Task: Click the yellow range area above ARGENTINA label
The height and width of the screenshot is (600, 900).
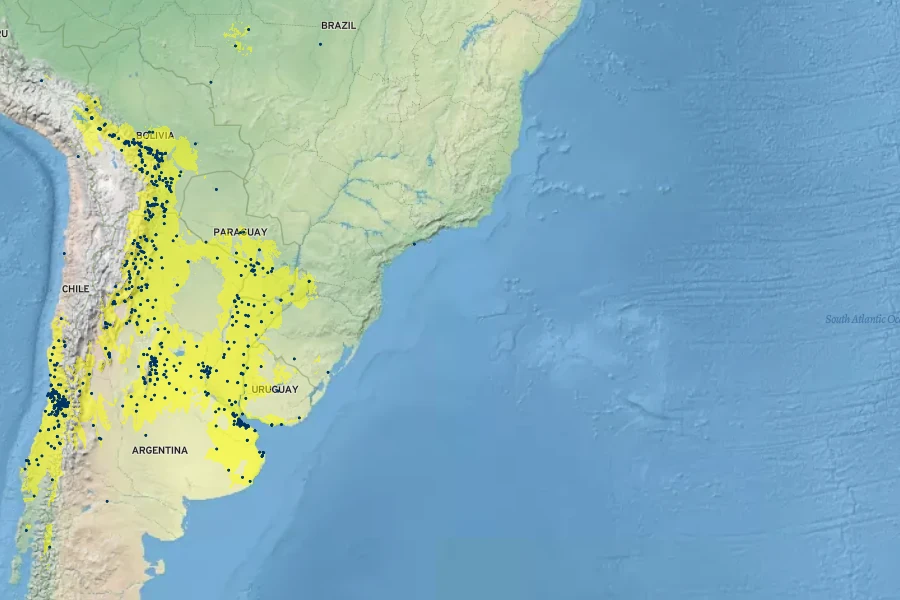Action: (x=170, y=400)
